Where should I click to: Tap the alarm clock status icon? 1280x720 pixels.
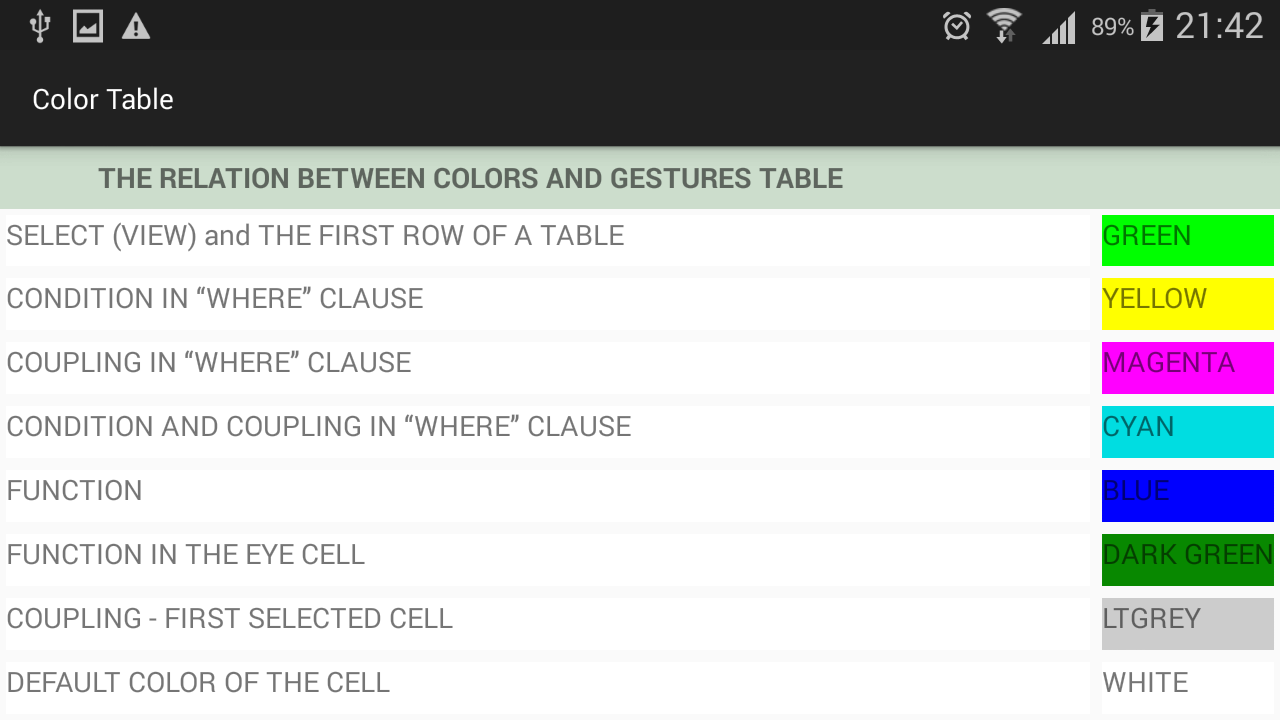(957, 27)
